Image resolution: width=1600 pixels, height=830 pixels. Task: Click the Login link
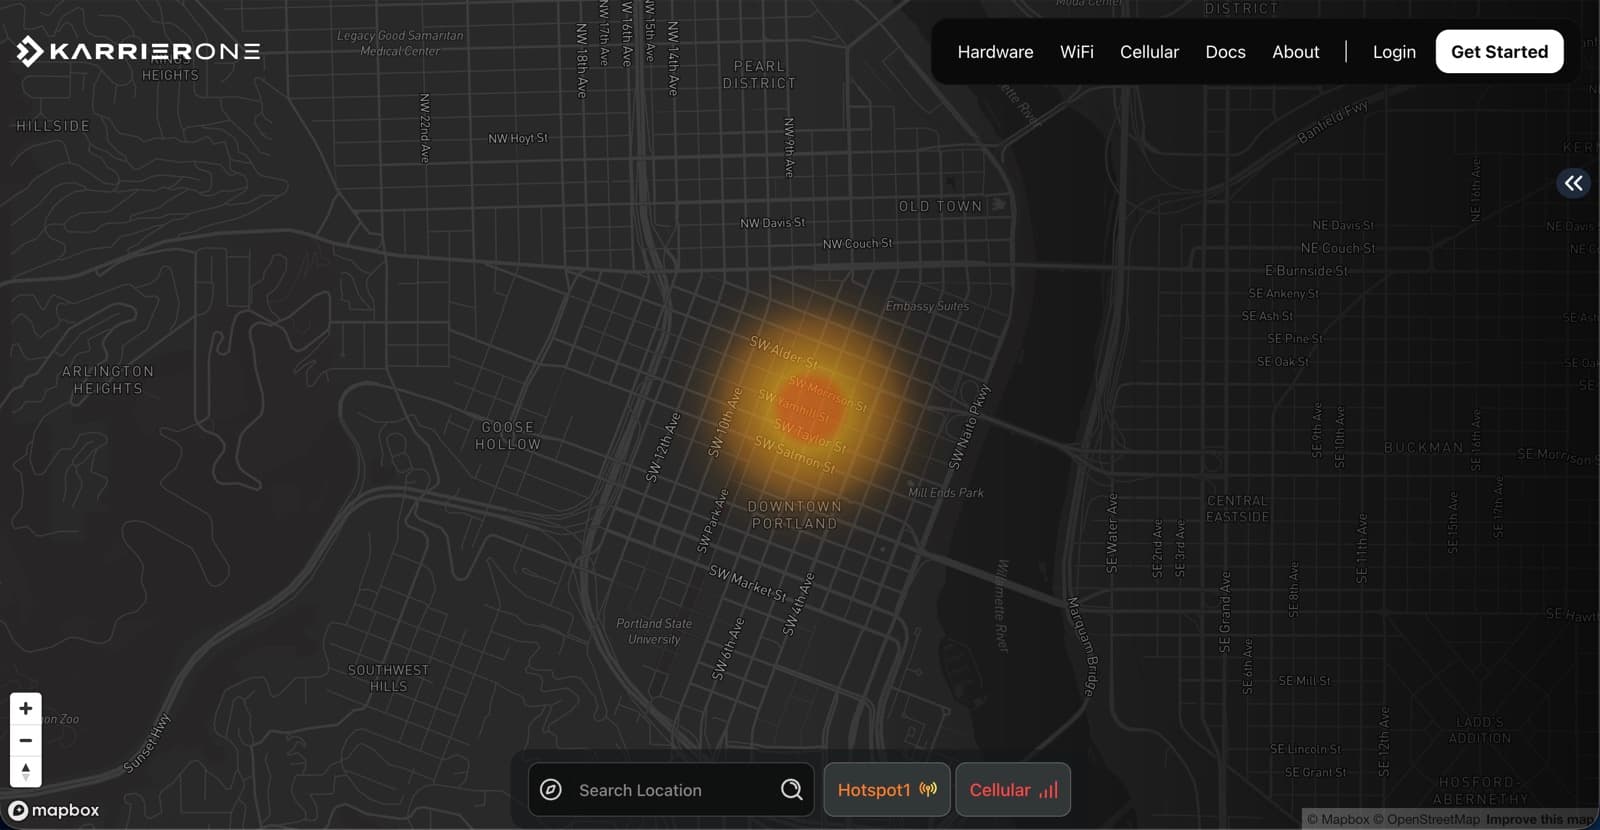click(x=1394, y=52)
